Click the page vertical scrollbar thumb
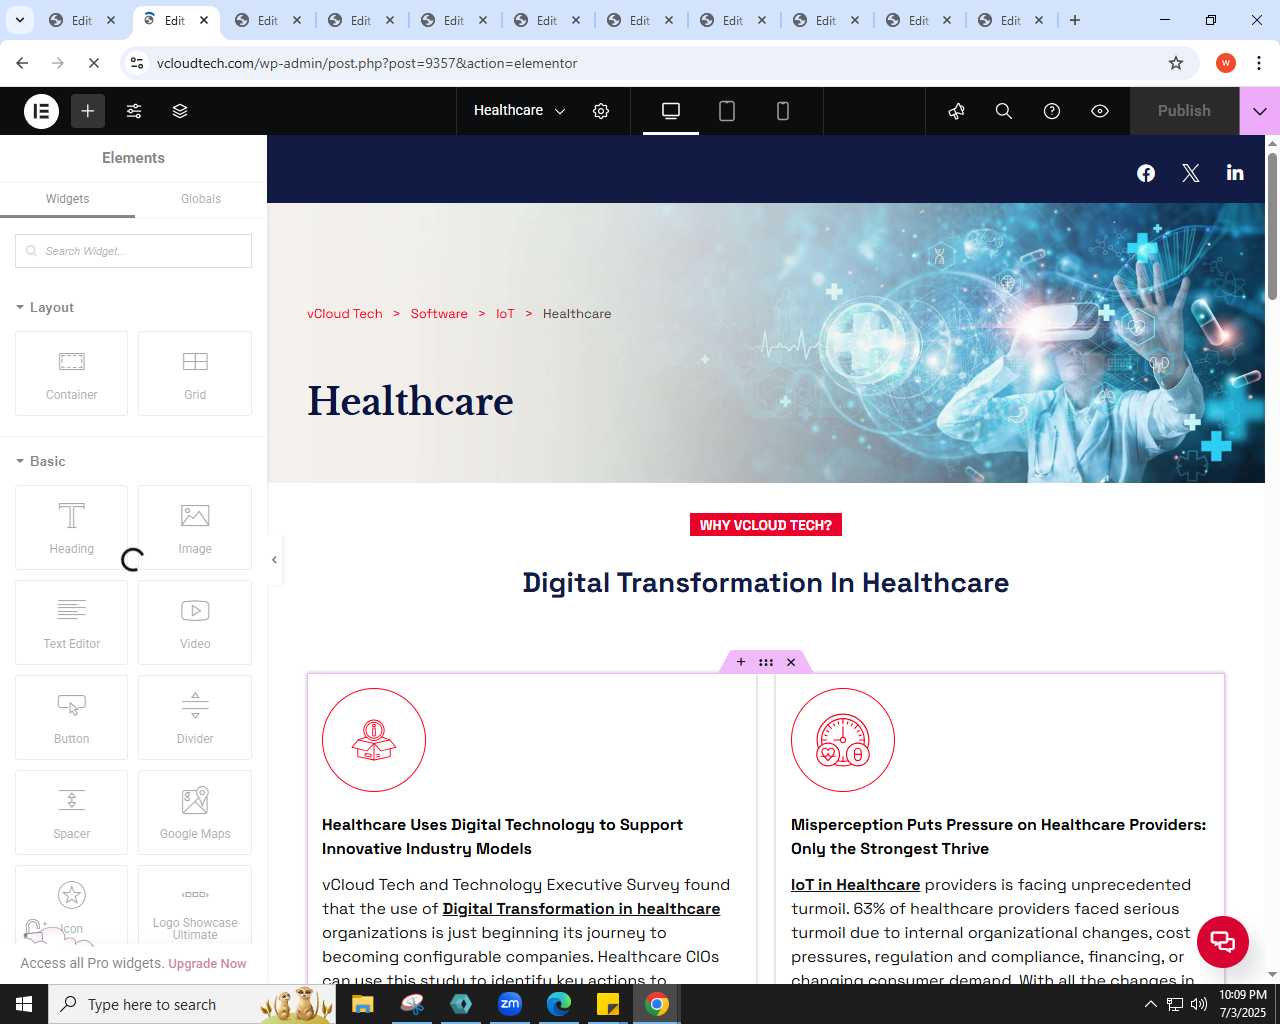The image size is (1280, 1024). 1272,226
